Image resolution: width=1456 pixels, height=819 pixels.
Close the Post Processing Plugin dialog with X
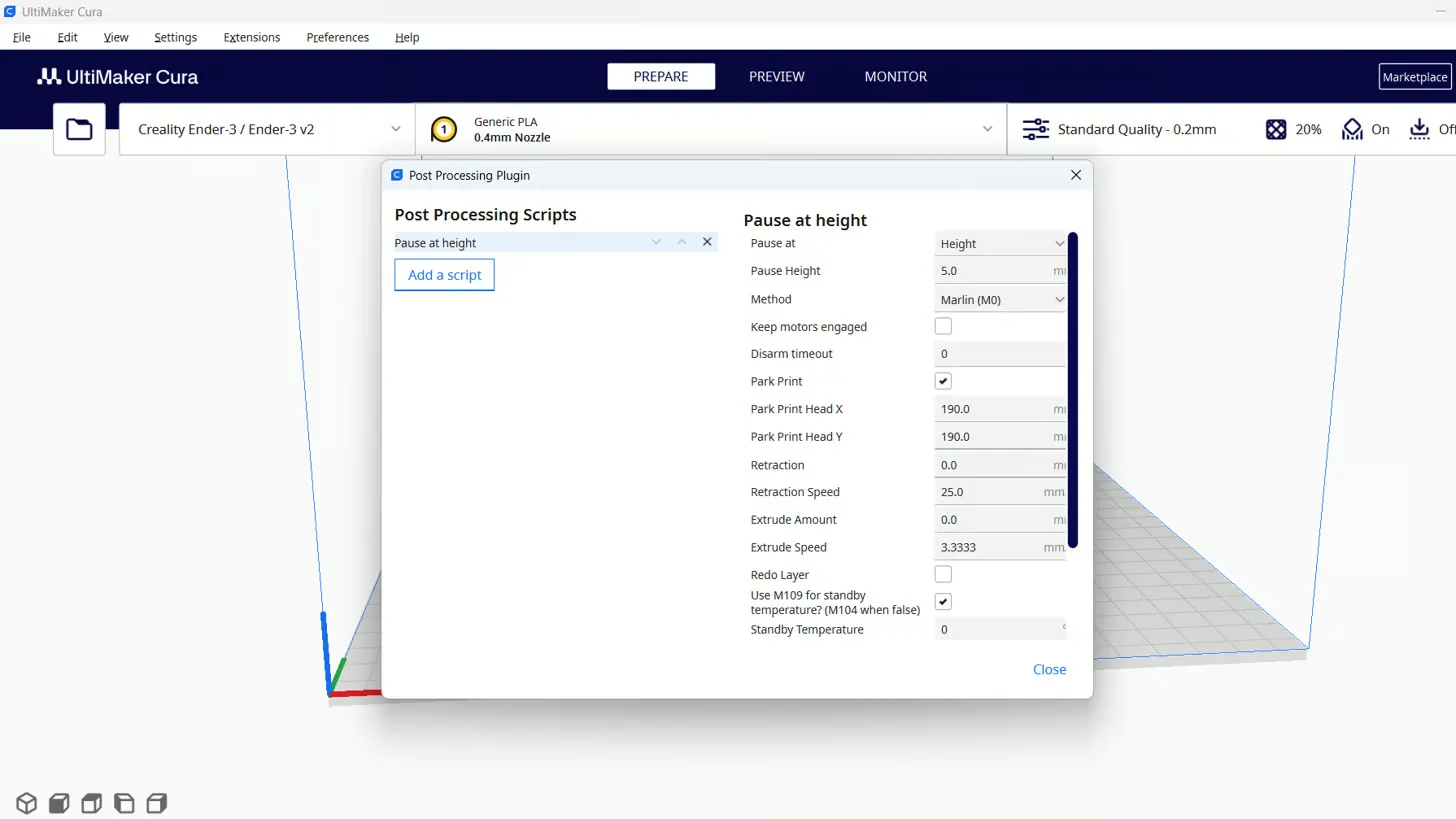1076,175
